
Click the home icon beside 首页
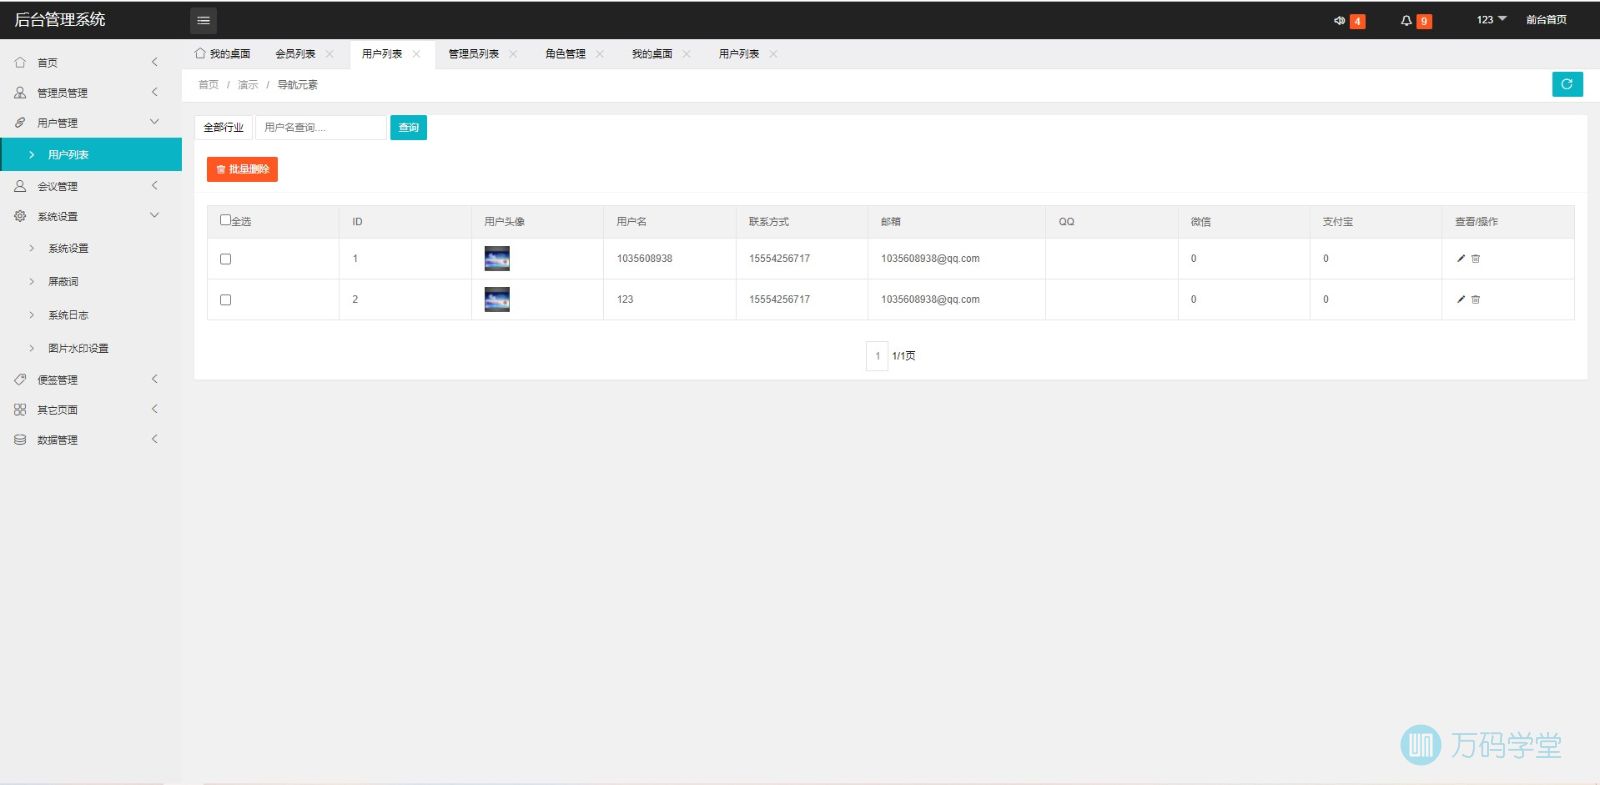click(20, 62)
